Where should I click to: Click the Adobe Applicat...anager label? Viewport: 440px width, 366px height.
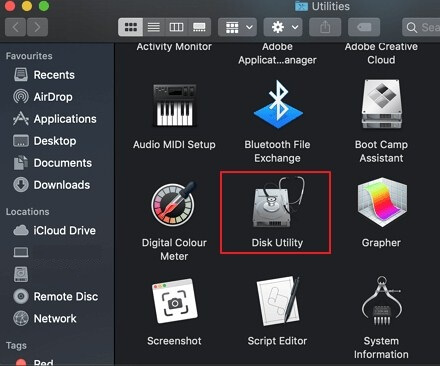(x=277, y=53)
